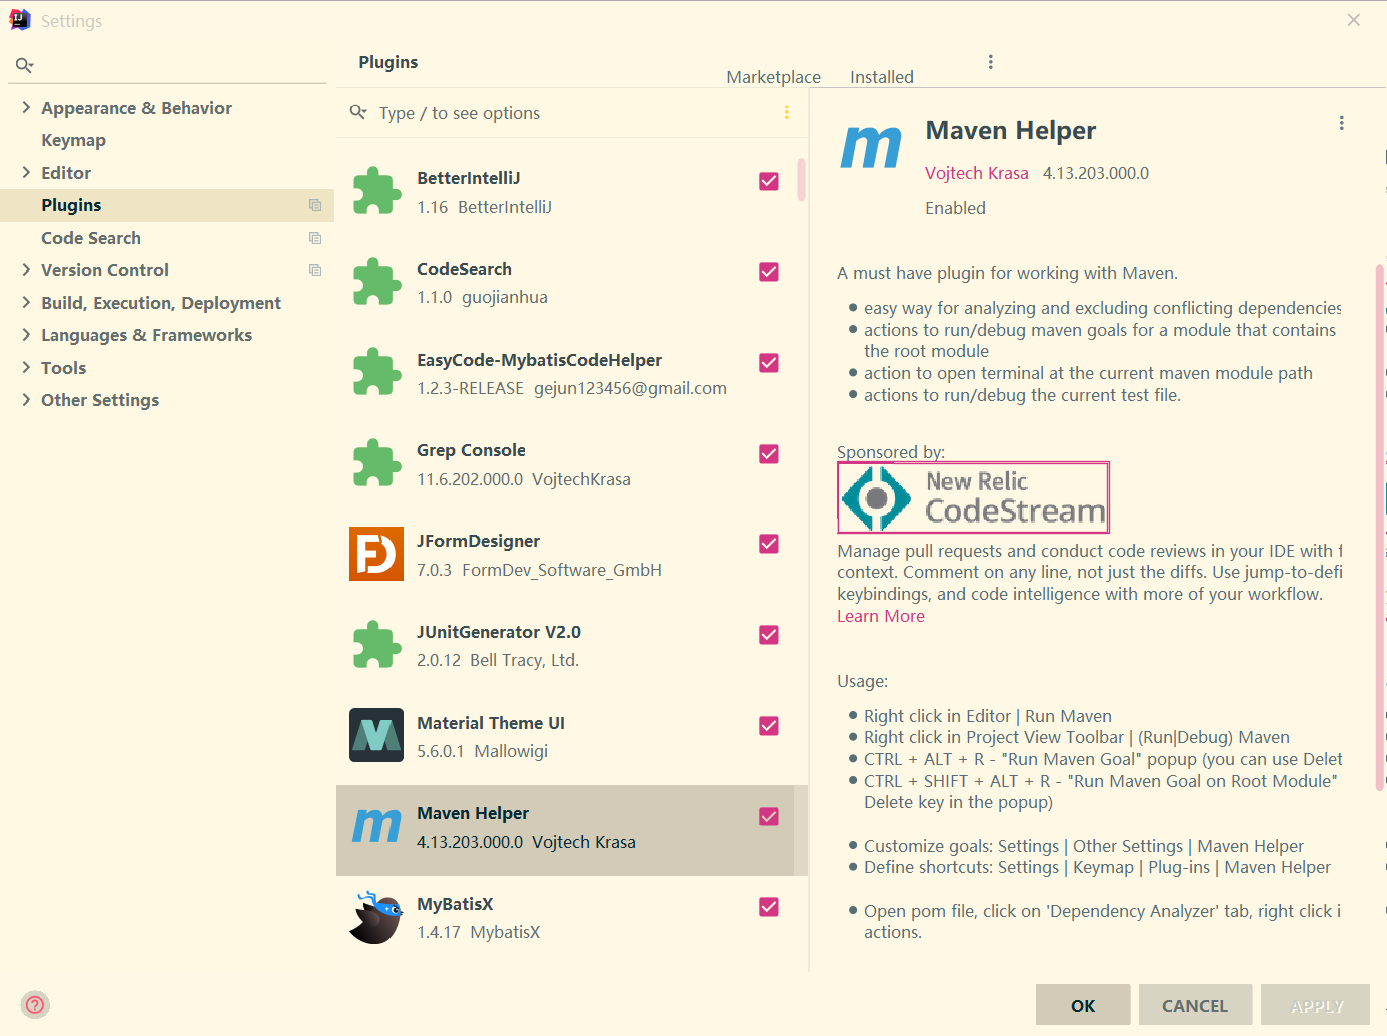Image resolution: width=1387 pixels, height=1036 pixels.
Task: Click the large Maven Helper logo in details
Action: 871,148
